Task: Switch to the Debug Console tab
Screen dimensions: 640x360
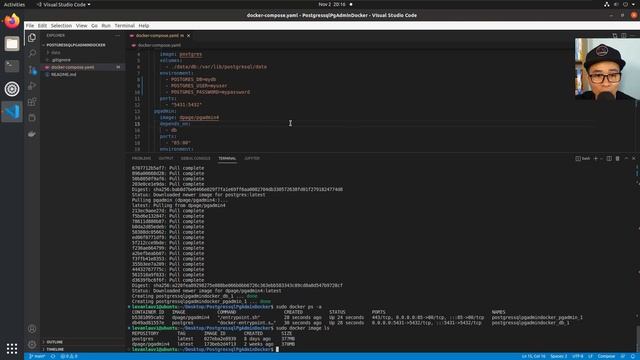Action: (196, 158)
